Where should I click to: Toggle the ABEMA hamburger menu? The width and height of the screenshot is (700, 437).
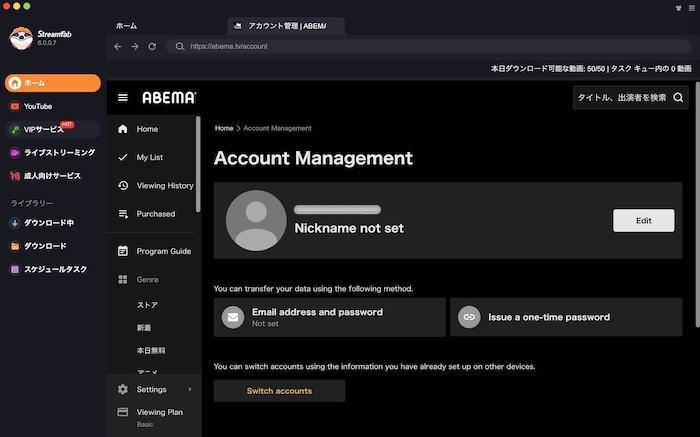point(123,97)
